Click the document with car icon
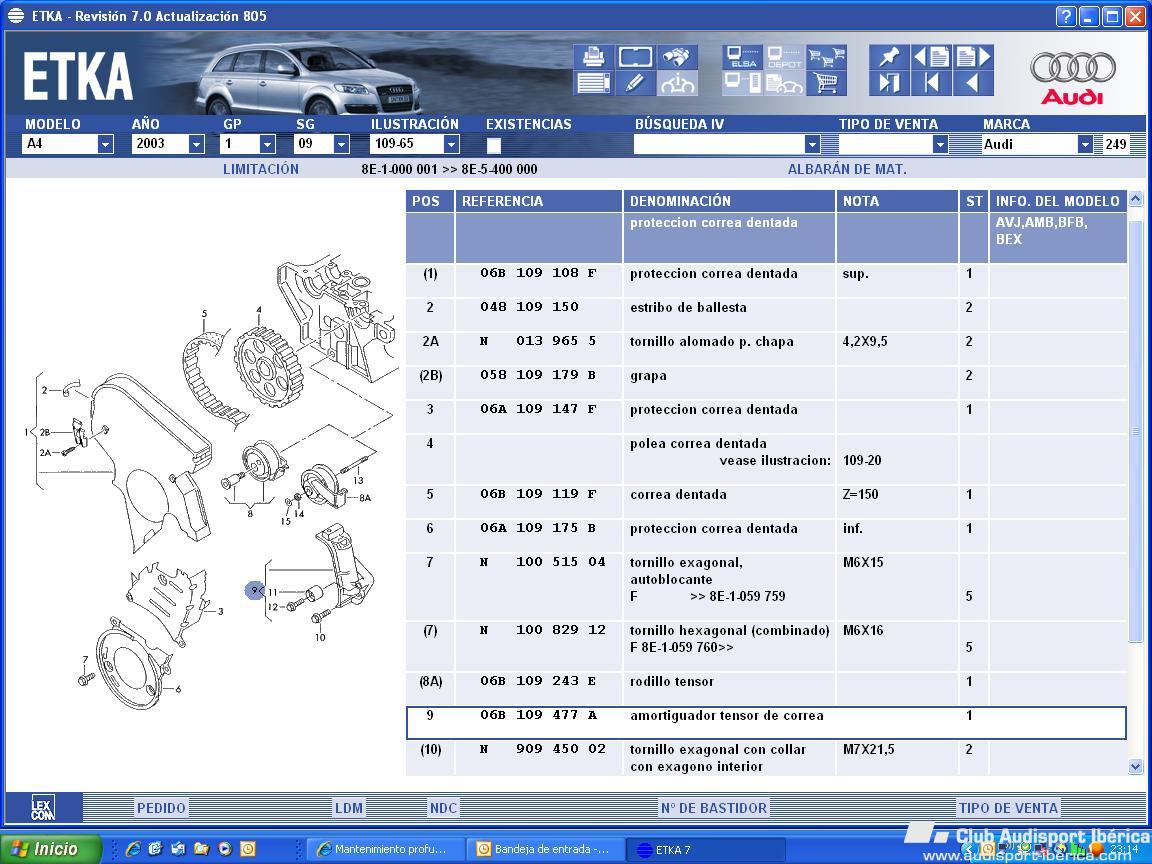This screenshot has width=1152, height=864. (x=784, y=83)
